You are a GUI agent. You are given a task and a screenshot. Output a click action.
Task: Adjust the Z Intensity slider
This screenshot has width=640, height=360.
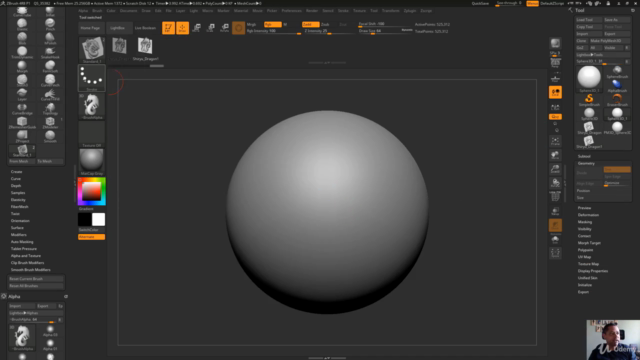tap(327, 31)
